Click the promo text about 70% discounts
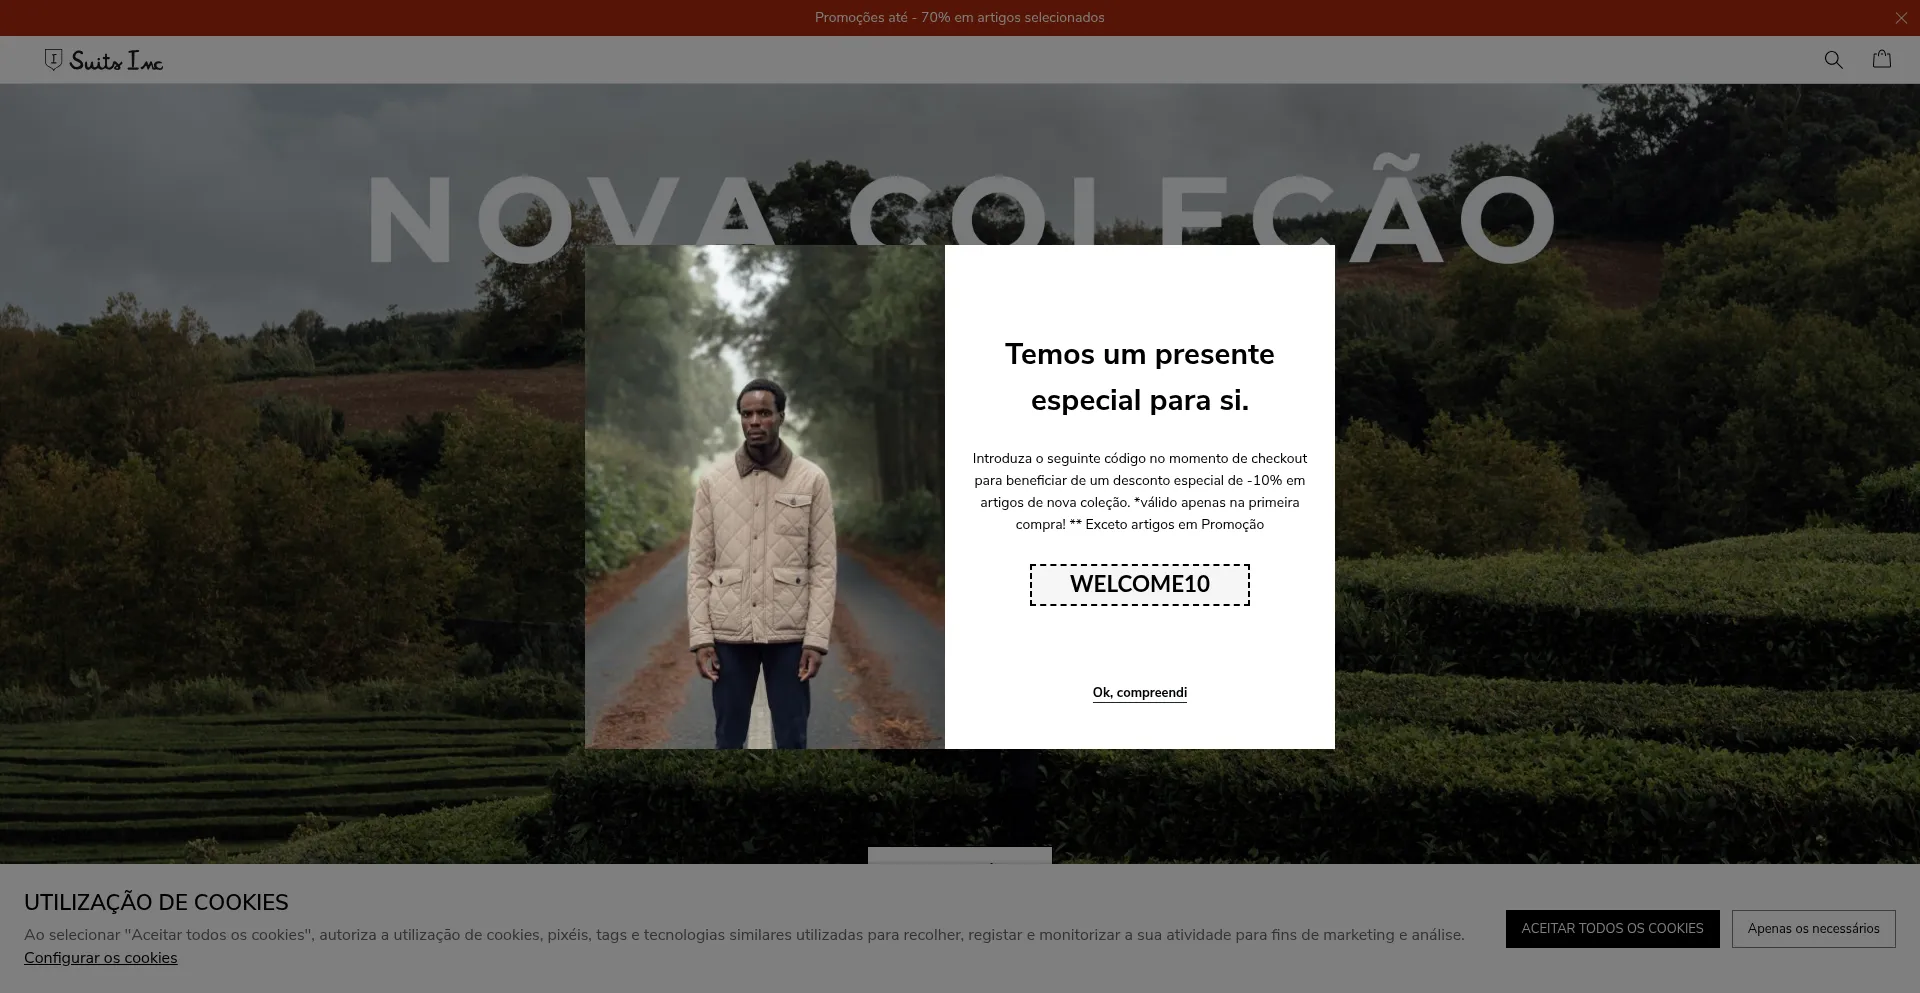 pos(960,18)
